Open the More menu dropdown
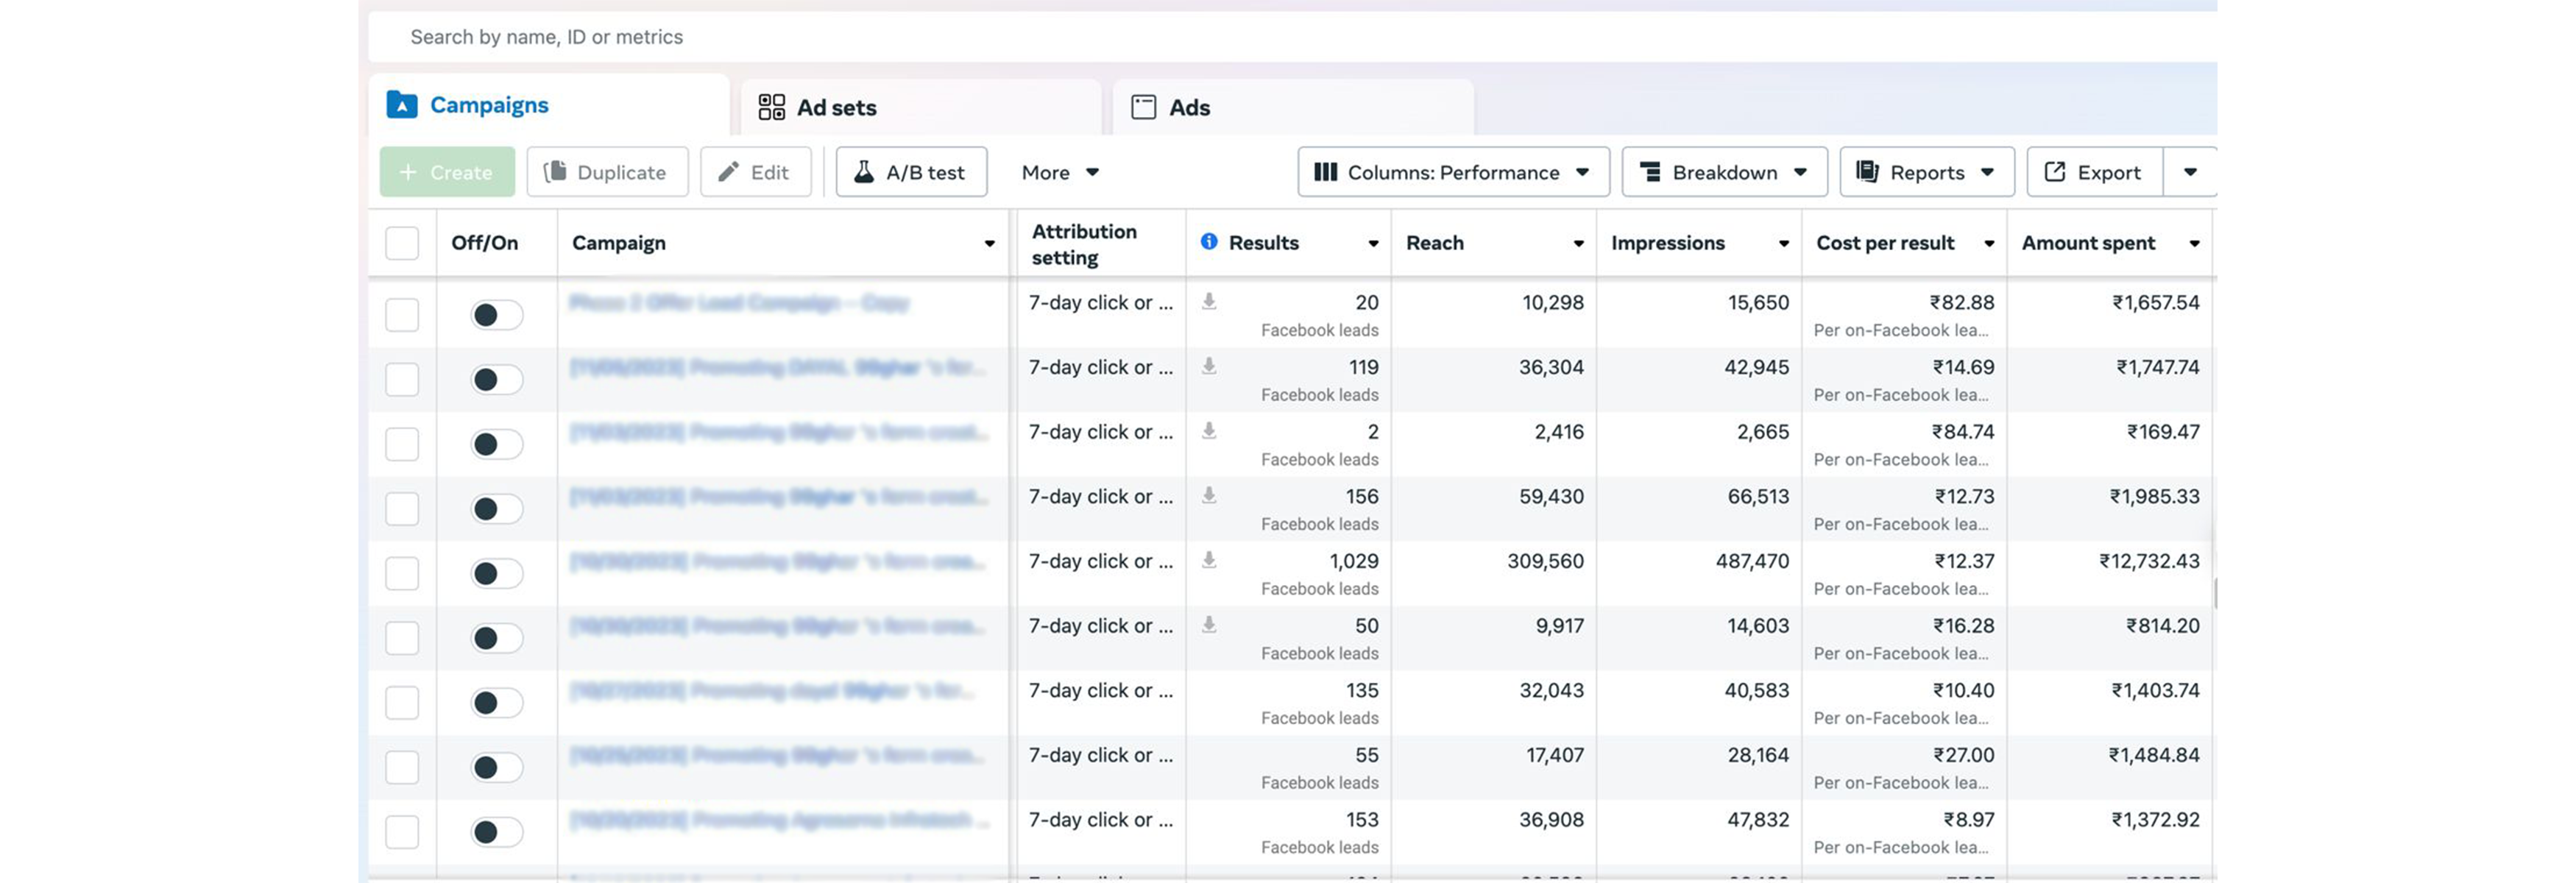The image size is (2576, 883). (x=1059, y=172)
